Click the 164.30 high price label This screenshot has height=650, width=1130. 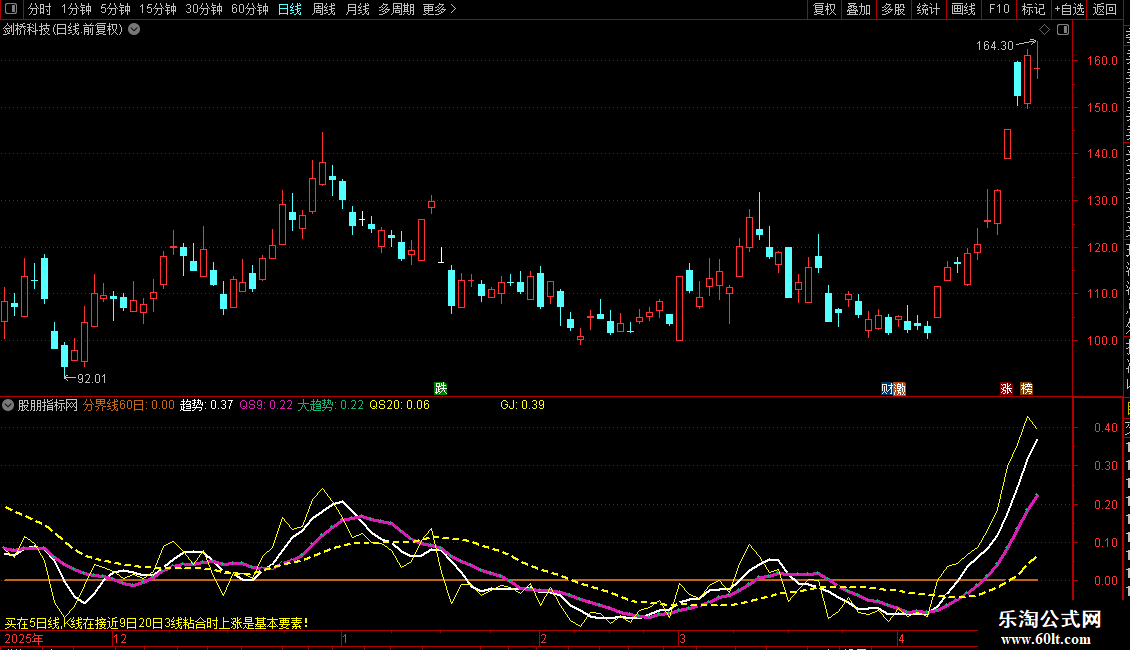(x=995, y=46)
